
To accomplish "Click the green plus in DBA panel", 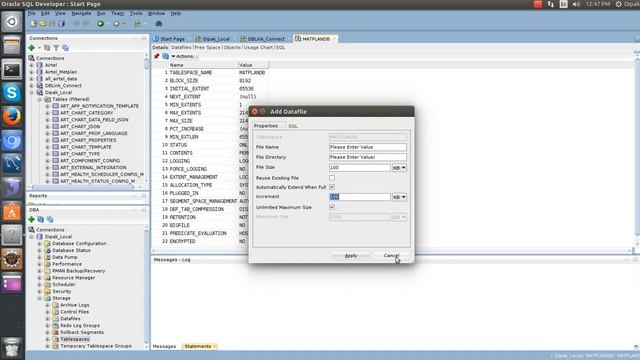I will click(31, 220).
